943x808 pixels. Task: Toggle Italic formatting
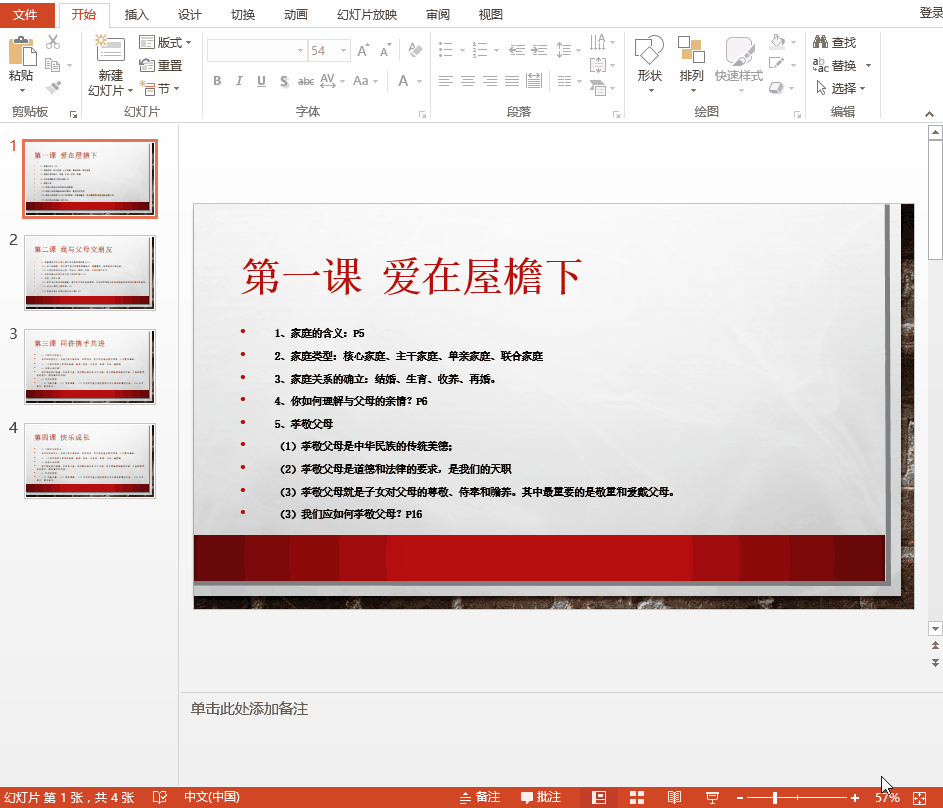pos(239,81)
